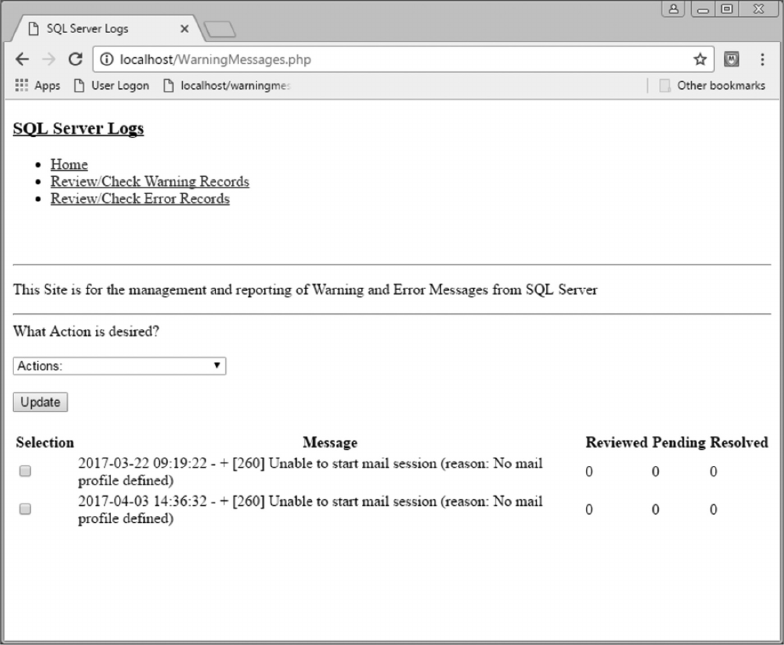The width and height of the screenshot is (784, 645).
Task: Click the Reviewed column header
Action: tap(616, 442)
